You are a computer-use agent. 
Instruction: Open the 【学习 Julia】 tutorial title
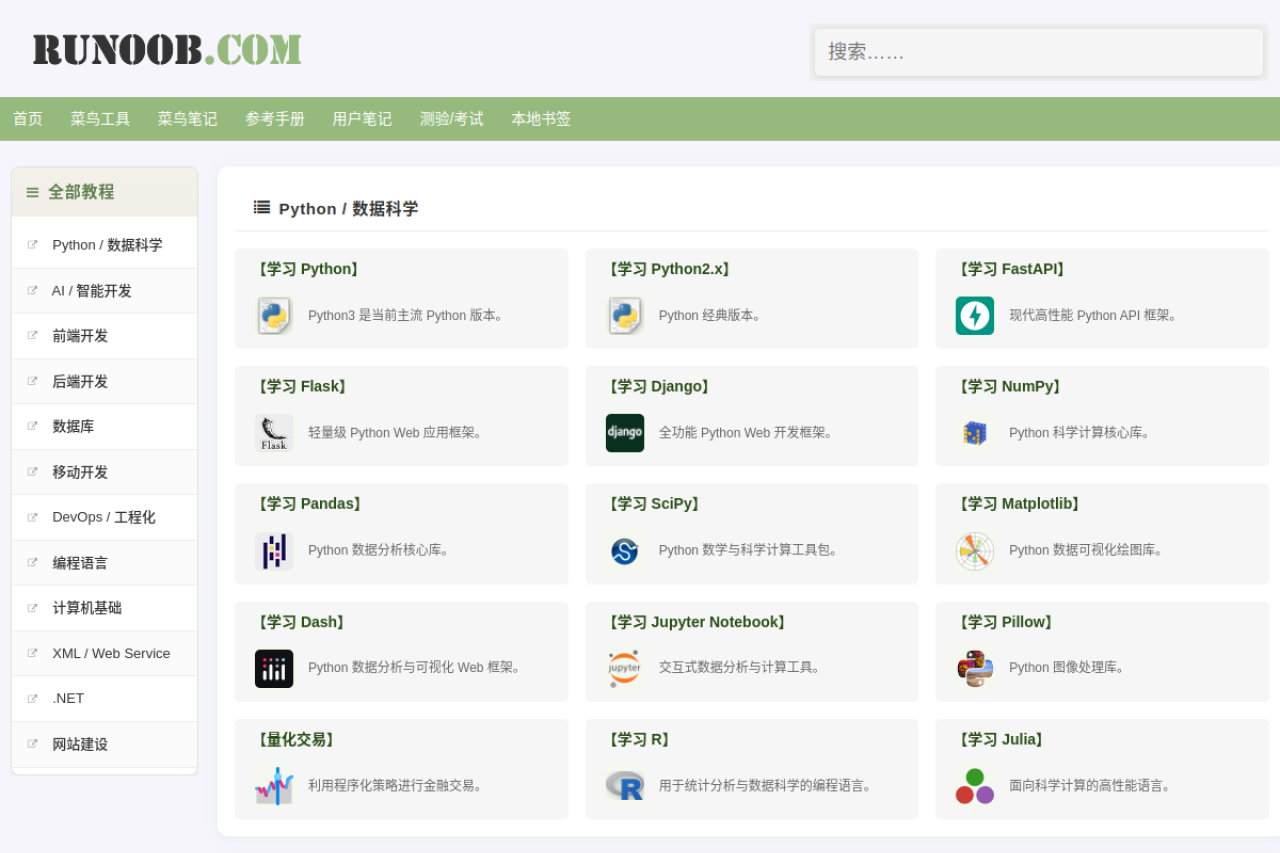click(1002, 739)
